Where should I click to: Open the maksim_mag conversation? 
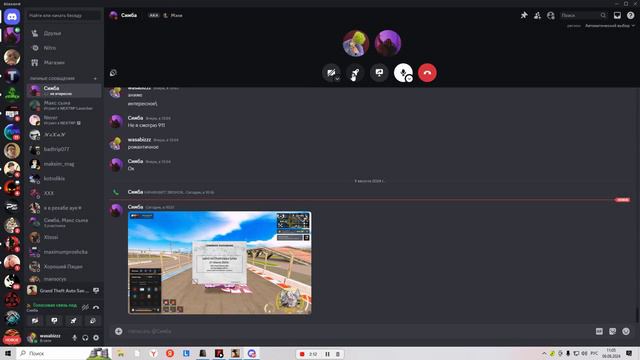click(x=64, y=164)
